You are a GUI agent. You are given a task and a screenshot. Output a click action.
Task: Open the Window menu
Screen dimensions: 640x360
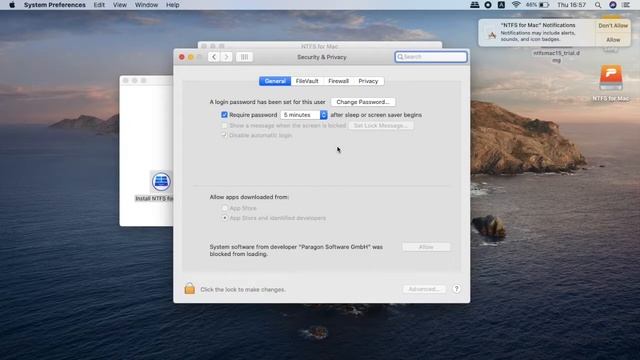[x=146, y=5]
